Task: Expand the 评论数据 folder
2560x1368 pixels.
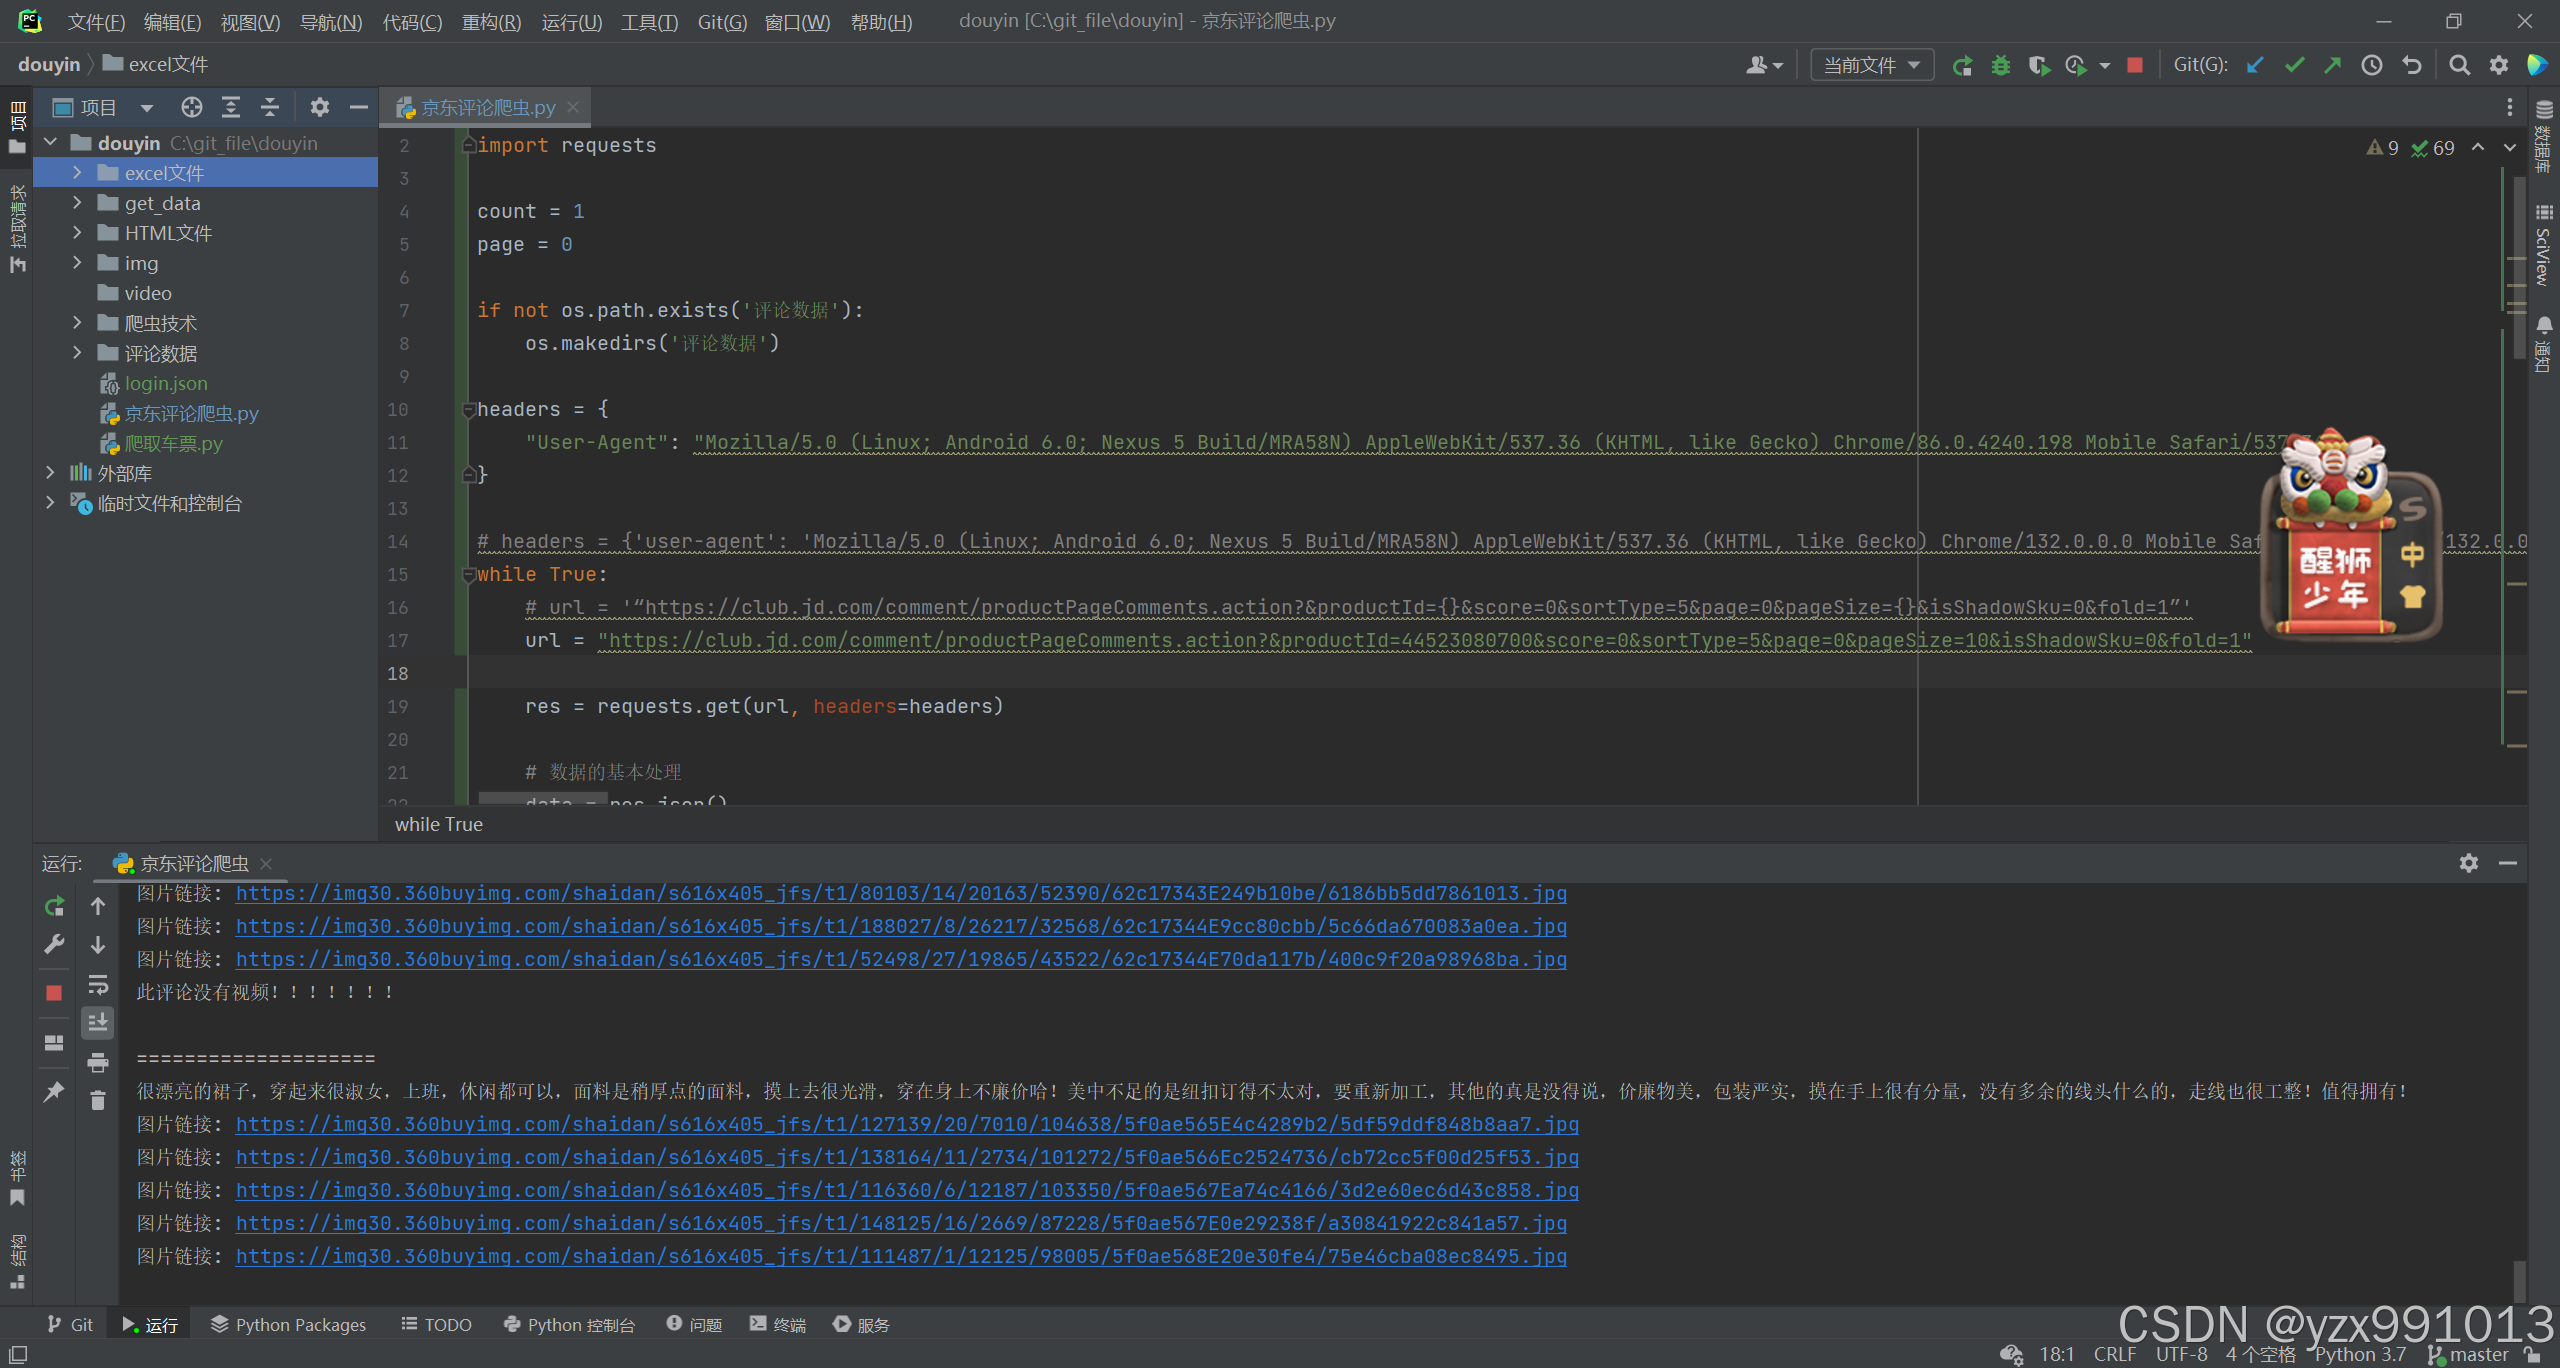Action: click(77, 353)
